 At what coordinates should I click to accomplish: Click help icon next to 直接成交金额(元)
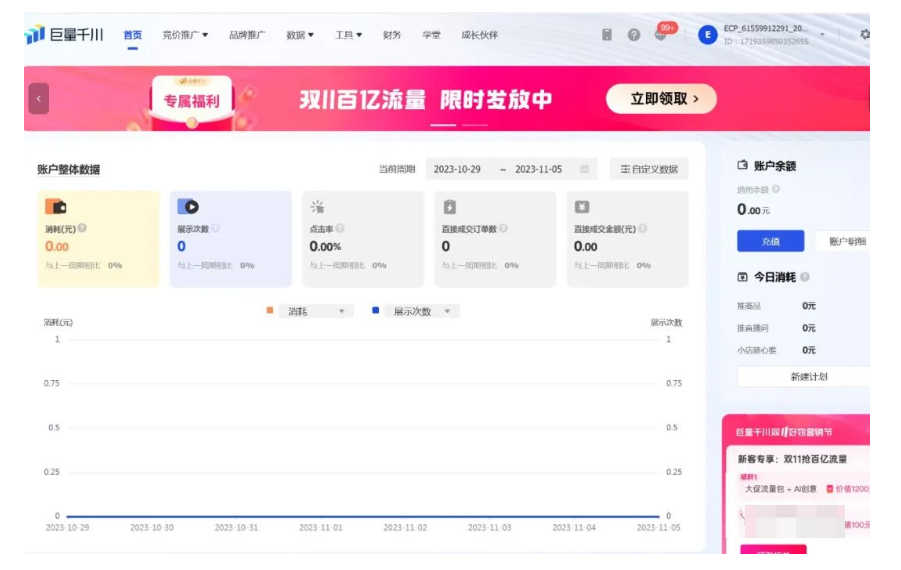(x=642, y=228)
